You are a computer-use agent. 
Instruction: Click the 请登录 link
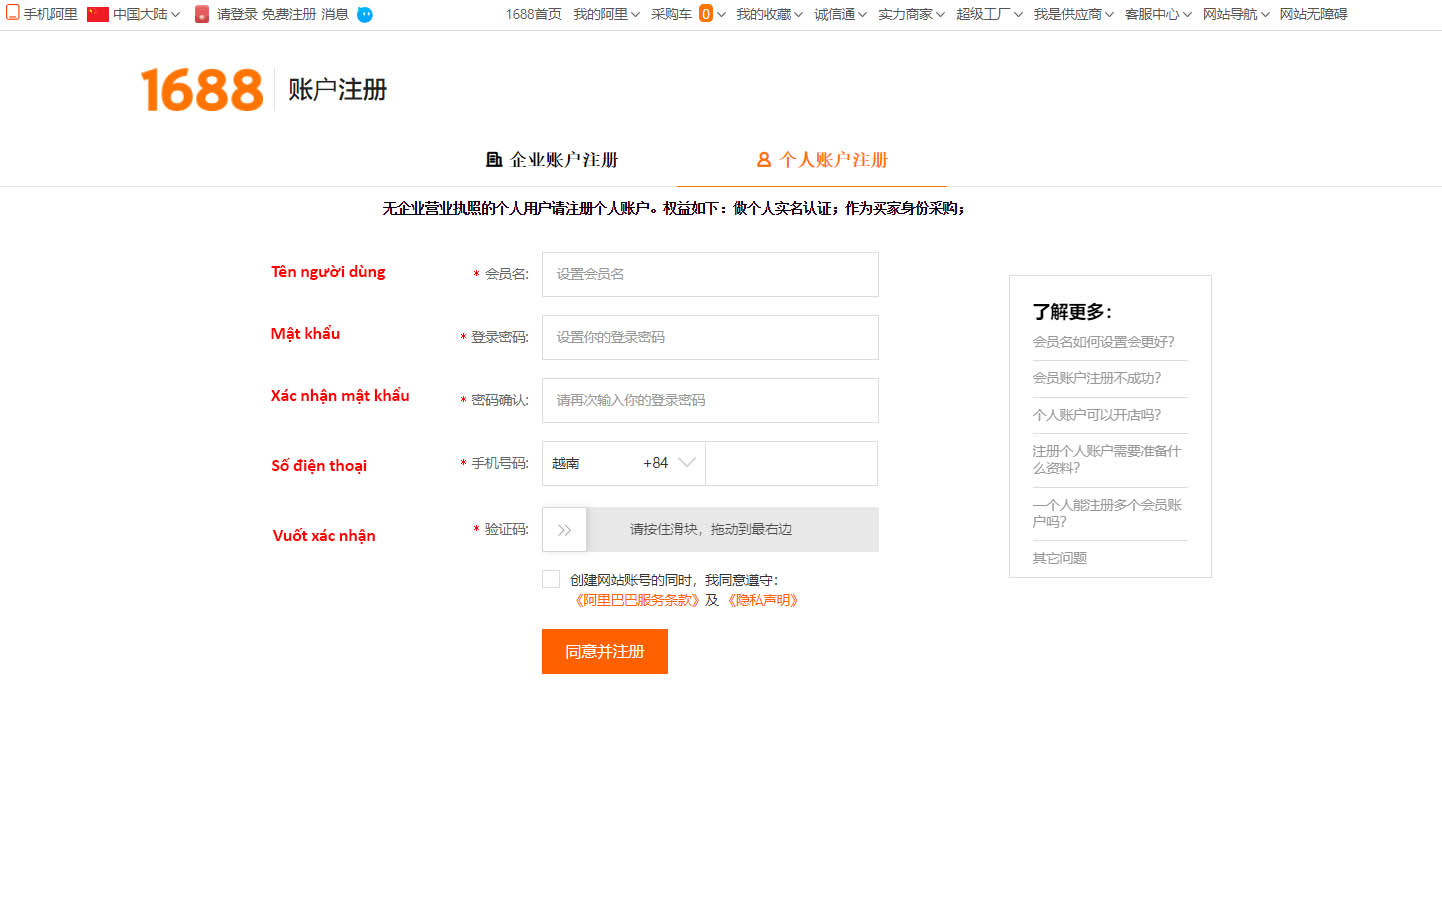237,14
